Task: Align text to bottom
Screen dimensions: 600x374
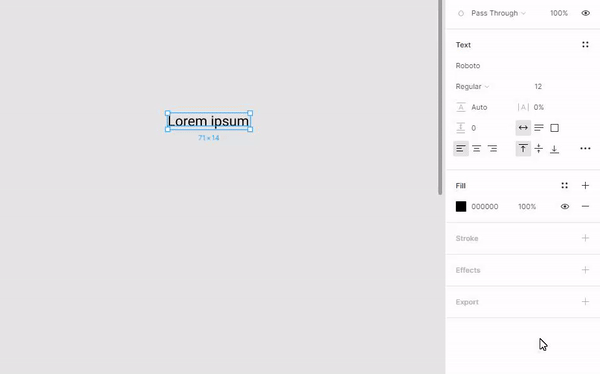Action: click(x=554, y=149)
